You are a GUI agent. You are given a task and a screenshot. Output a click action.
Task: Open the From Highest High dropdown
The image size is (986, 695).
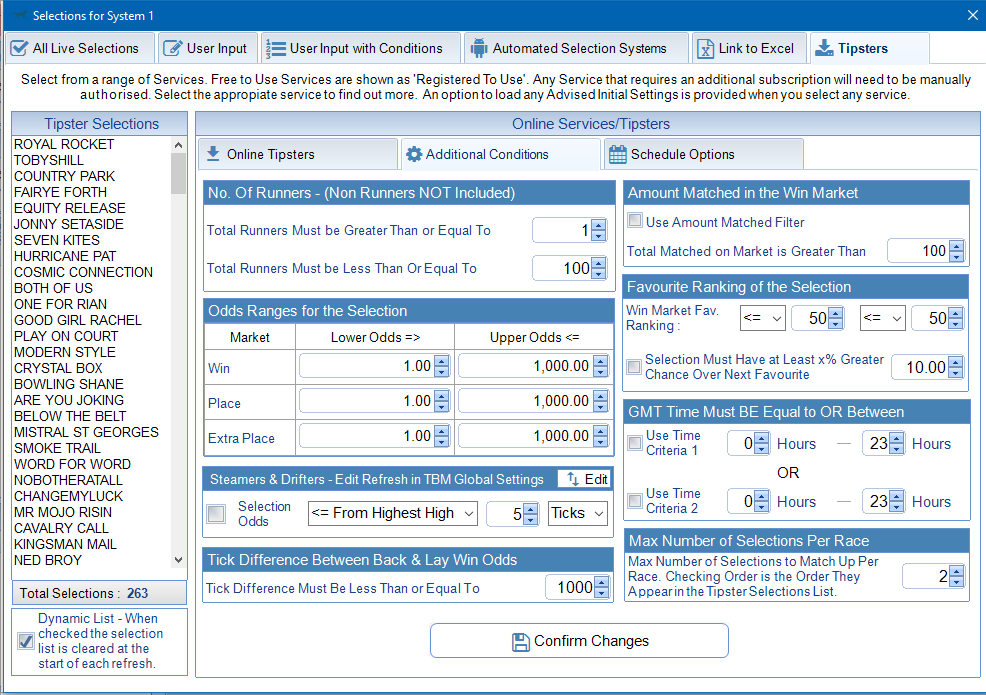click(x=393, y=513)
